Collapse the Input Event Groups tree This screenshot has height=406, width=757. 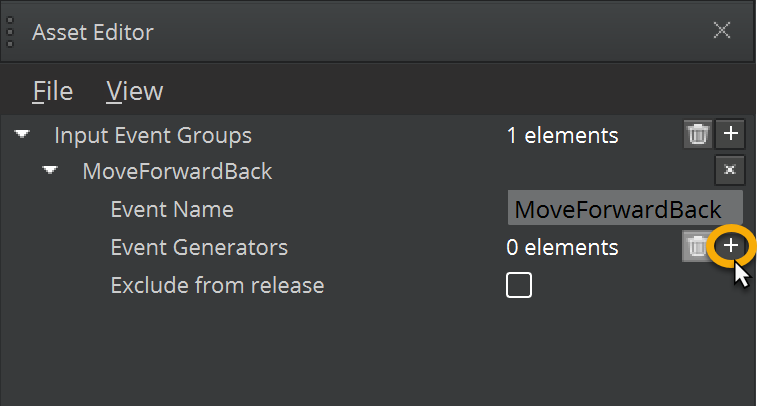coord(22,134)
